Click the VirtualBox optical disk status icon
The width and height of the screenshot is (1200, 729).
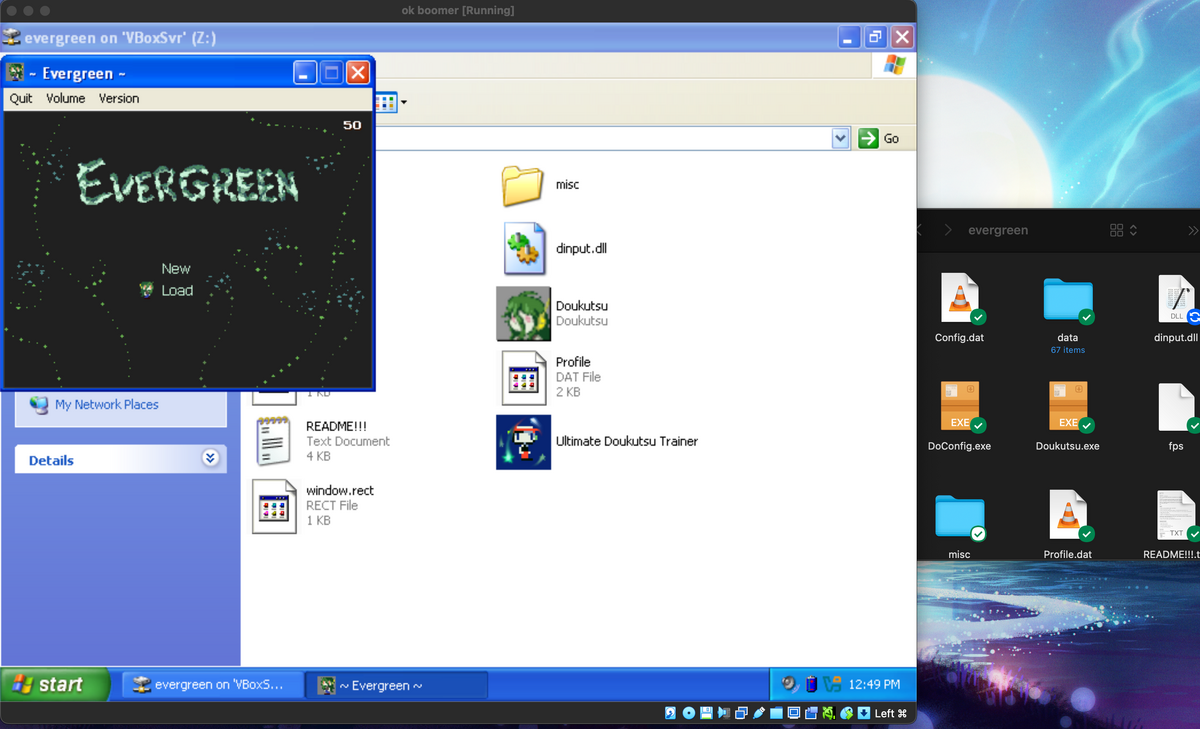[x=689, y=713]
